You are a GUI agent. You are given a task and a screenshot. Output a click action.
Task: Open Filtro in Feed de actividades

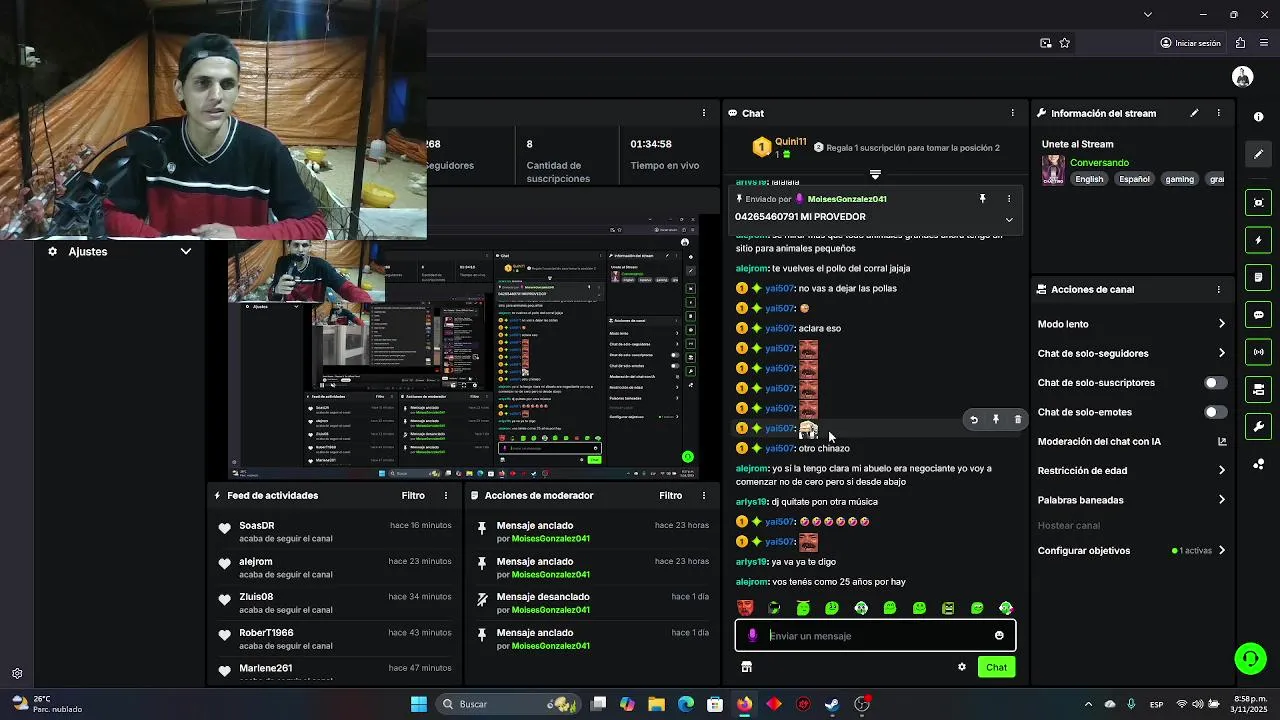pos(413,495)
